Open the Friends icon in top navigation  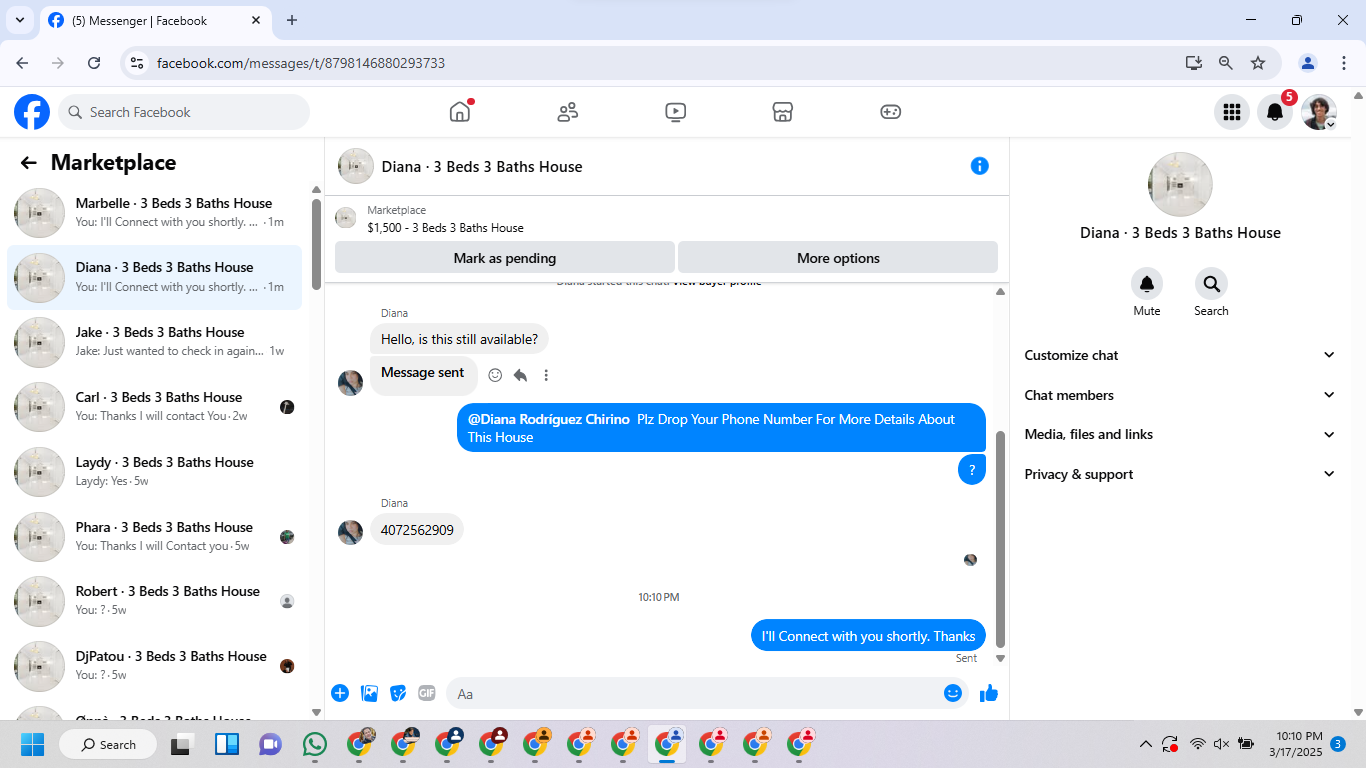click(x=568, y=112)
